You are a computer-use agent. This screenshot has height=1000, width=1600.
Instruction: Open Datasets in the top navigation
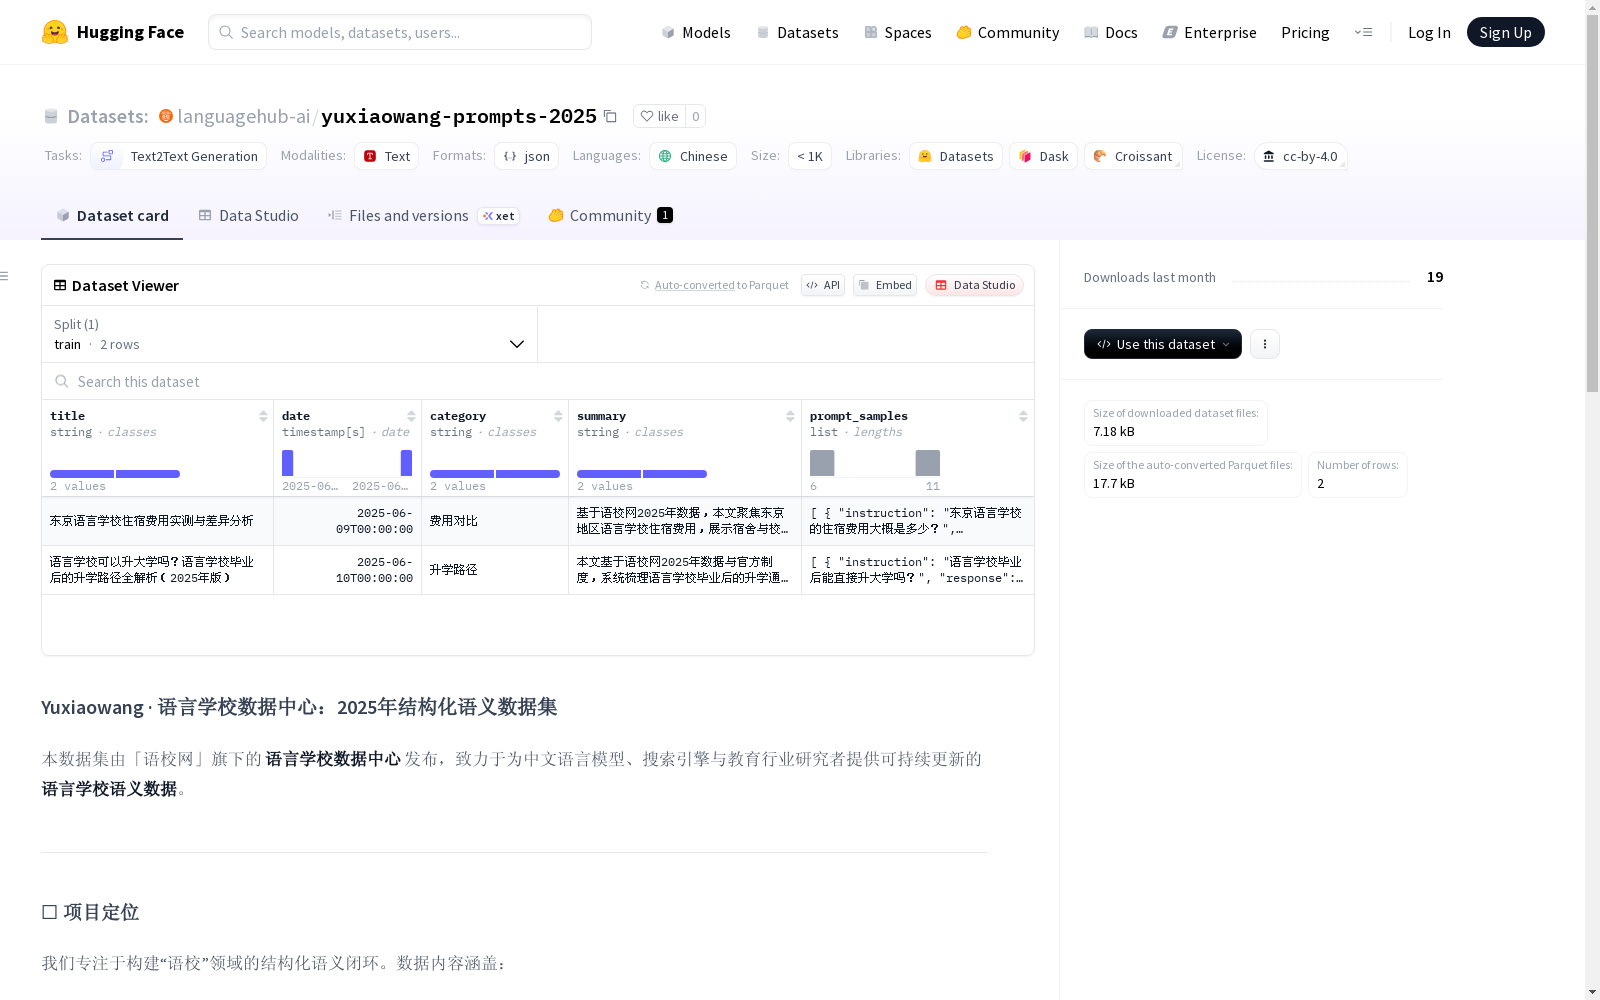pos(797,32)
